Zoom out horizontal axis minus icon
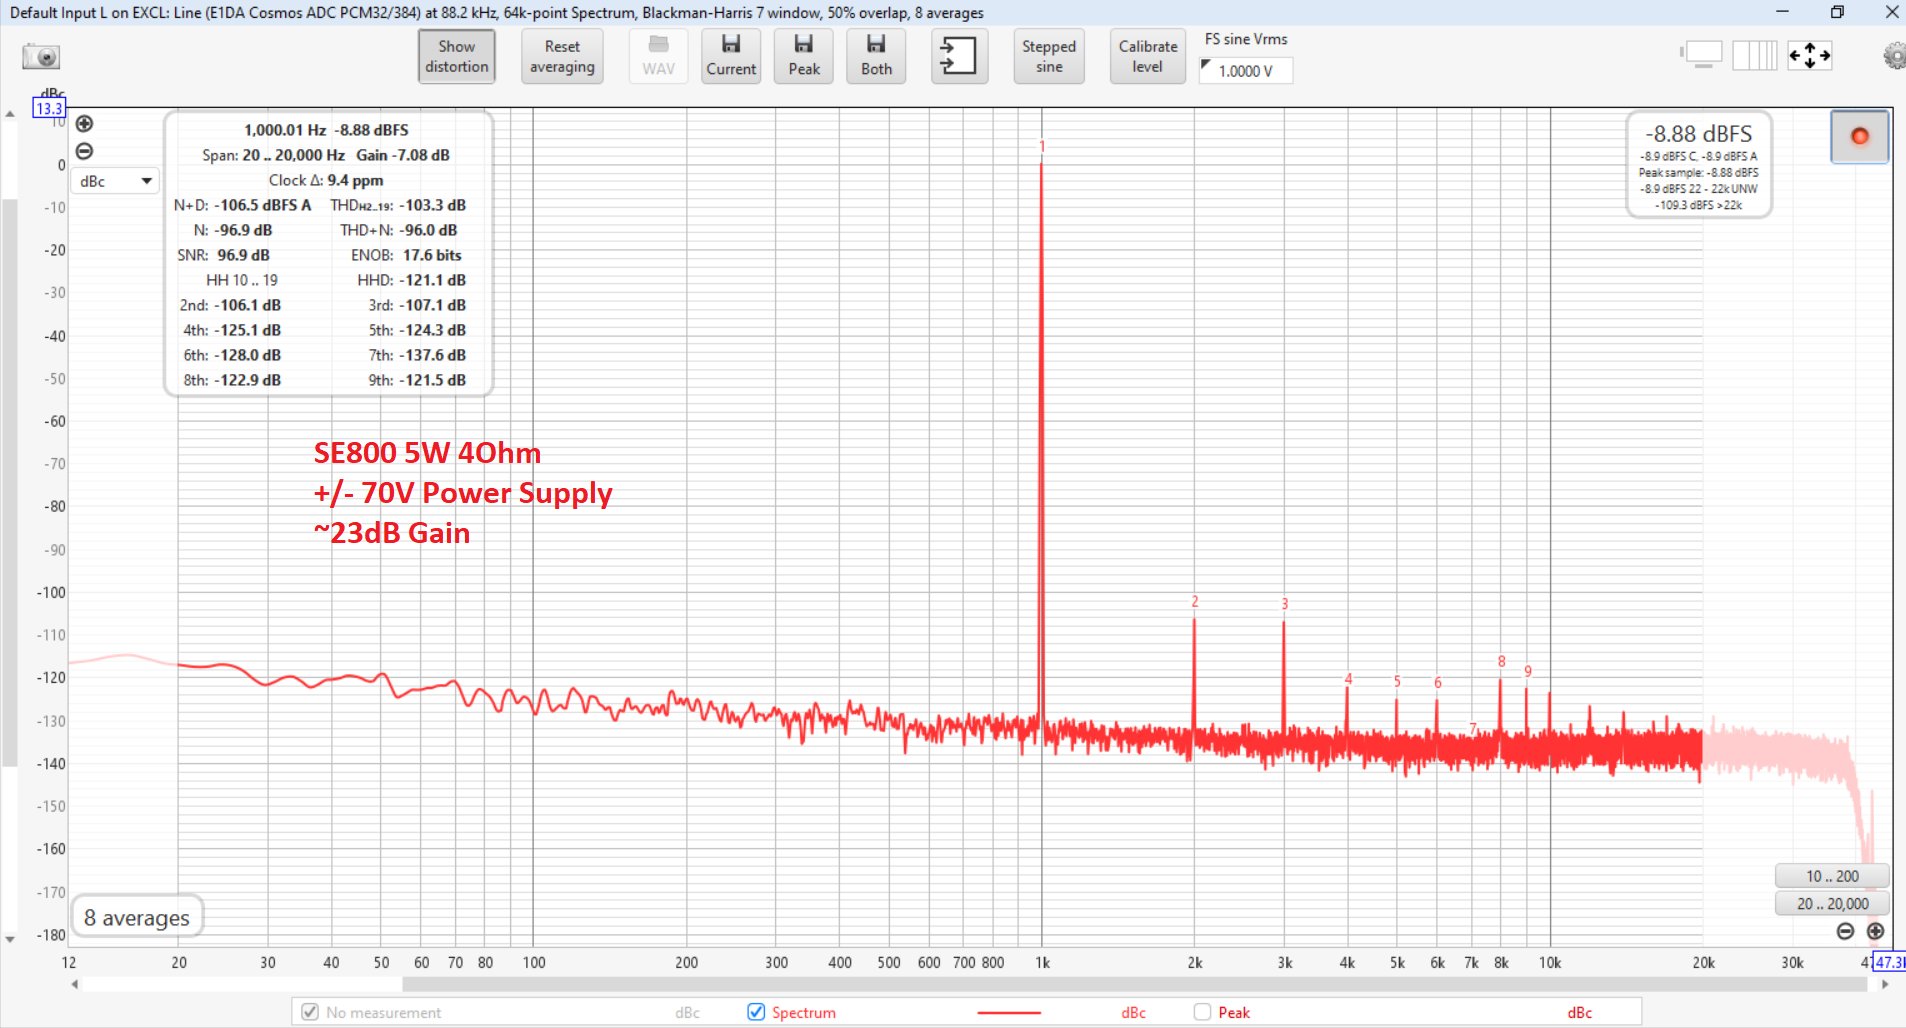The image size is (1906, 1028). tap(1846, 931)
